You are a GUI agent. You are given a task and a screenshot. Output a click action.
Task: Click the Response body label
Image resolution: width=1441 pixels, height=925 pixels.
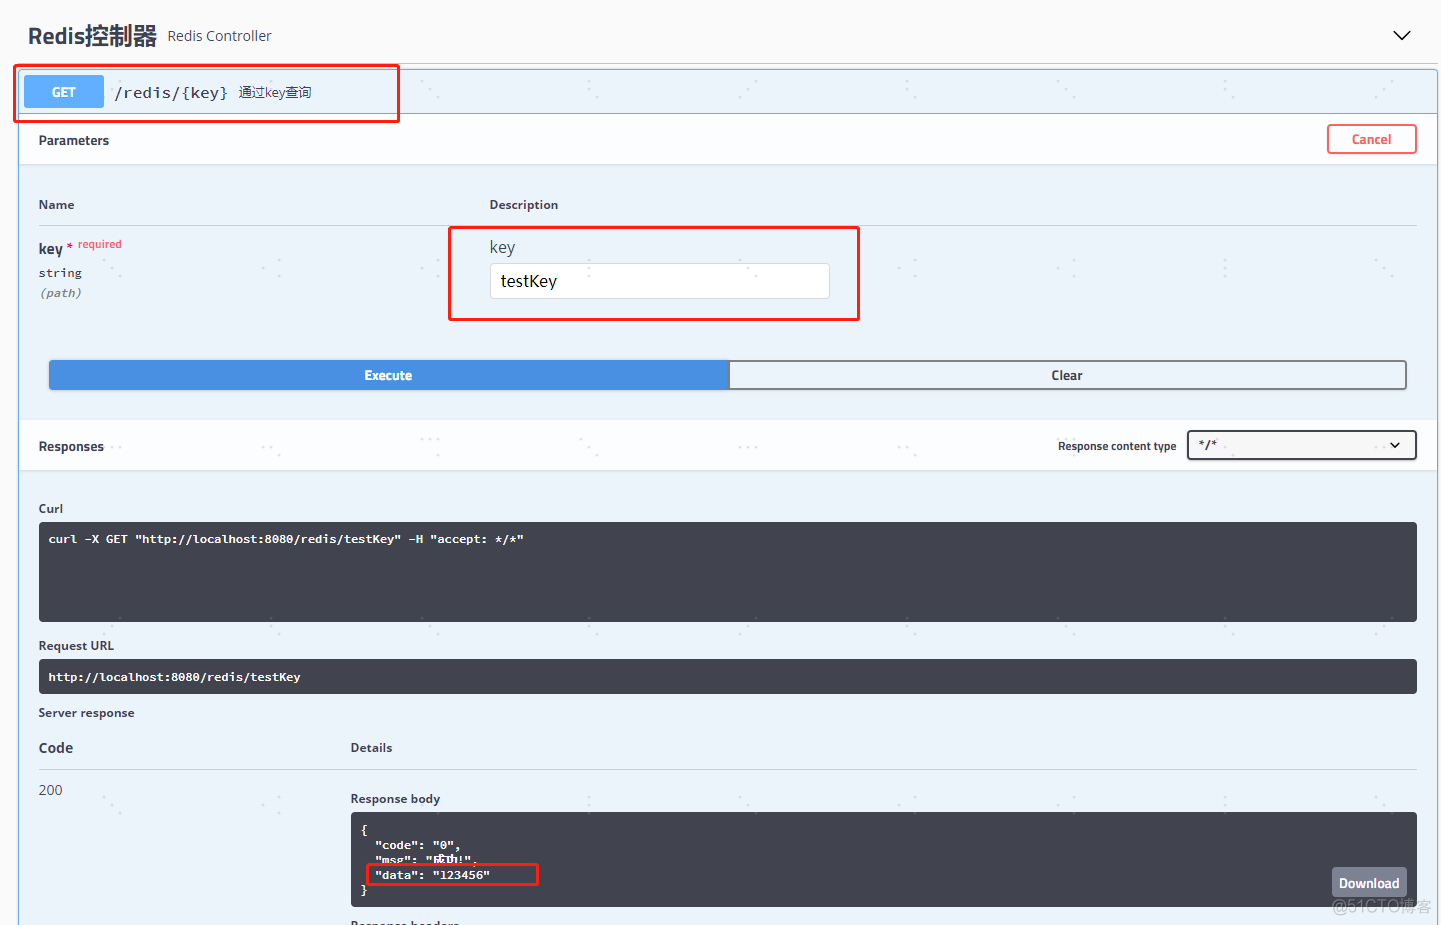395,798
